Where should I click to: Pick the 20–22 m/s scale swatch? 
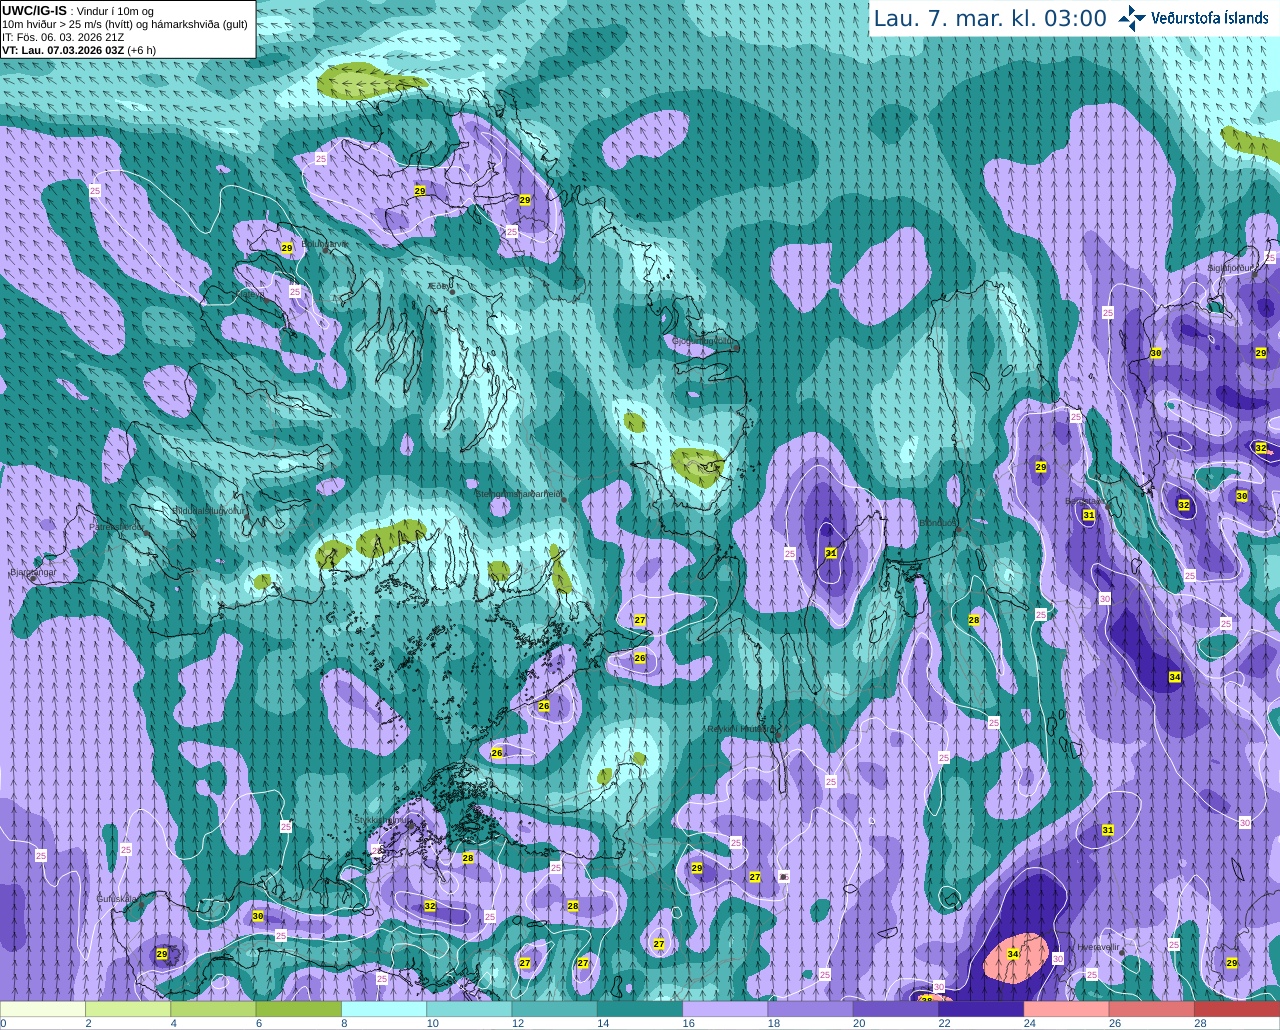[896, 1009]
